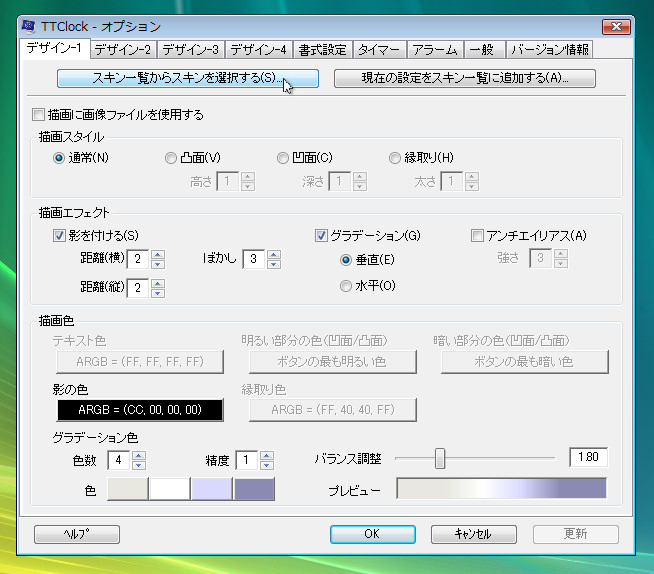Click the 精度 input field
Image resolution: width=654 pixels, height=574 pixels.
click(x=247, y=460)
